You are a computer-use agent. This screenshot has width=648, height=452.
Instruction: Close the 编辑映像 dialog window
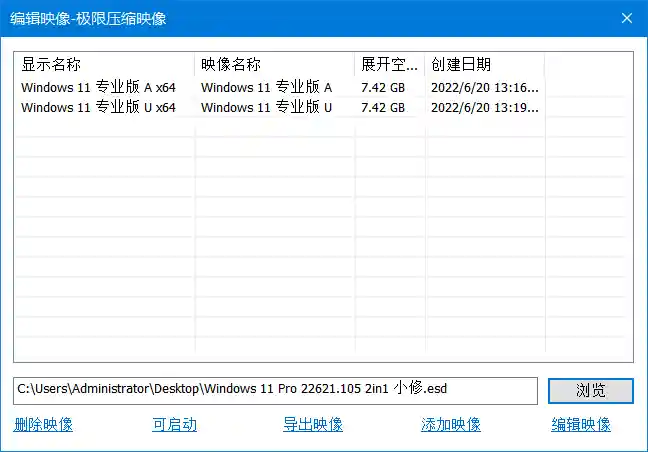point(627,18)
